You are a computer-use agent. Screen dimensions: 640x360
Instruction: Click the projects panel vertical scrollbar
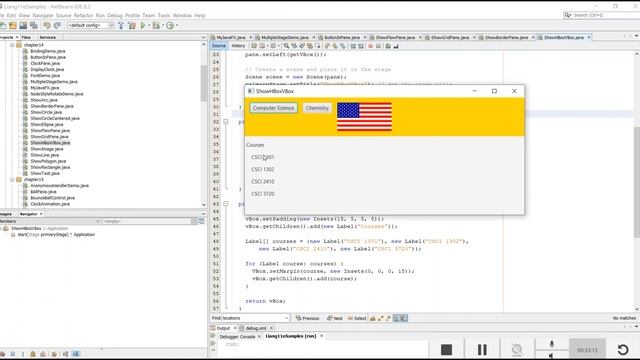(x=204, y=84)
